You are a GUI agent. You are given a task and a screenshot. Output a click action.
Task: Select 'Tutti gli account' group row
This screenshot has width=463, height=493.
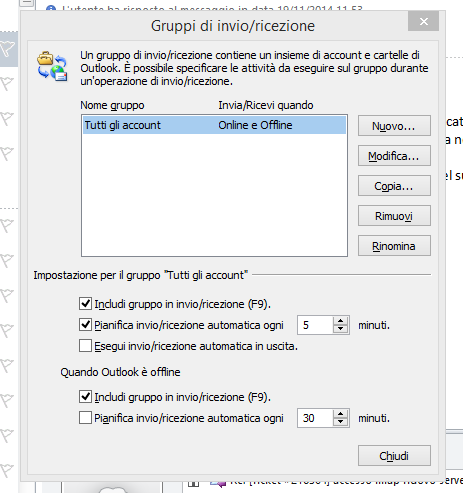pos(214,125)
